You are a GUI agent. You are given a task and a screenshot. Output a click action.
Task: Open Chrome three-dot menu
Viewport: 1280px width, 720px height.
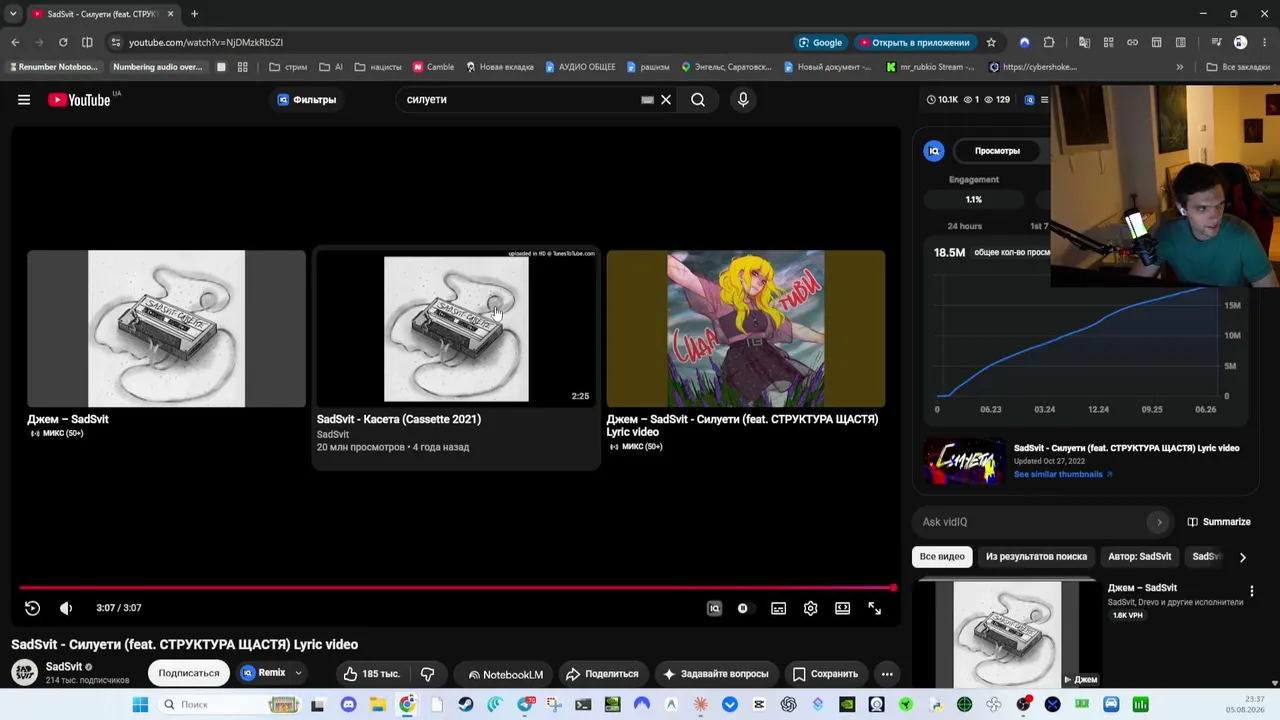pos(1264,42)
